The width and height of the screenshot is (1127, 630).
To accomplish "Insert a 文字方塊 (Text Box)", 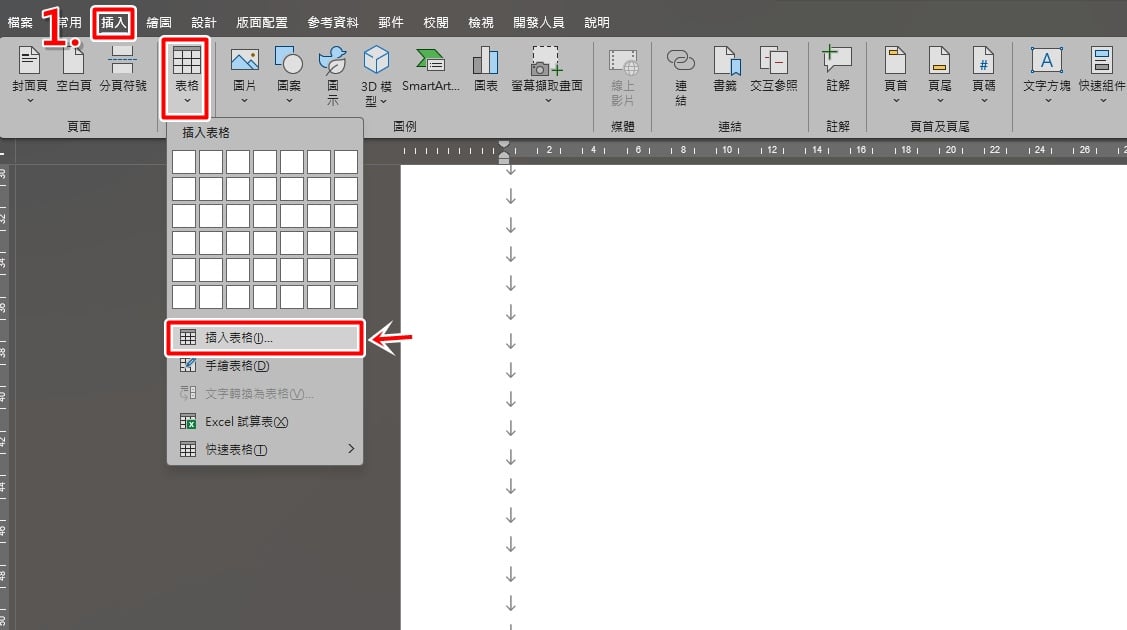I will [x=1046, y=60].
